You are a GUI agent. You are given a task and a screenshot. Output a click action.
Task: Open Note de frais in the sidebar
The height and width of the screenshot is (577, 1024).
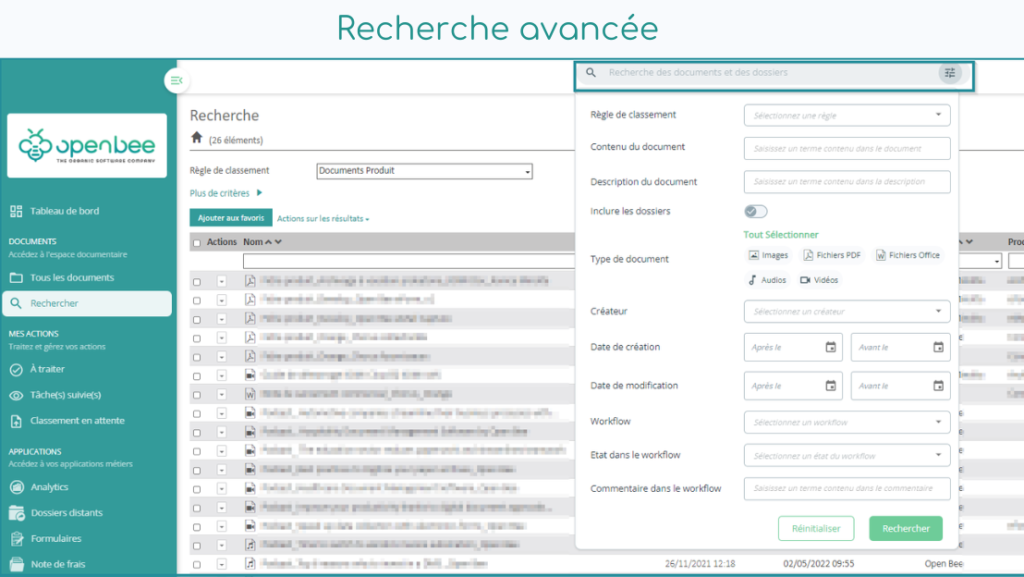coord(56,565)
